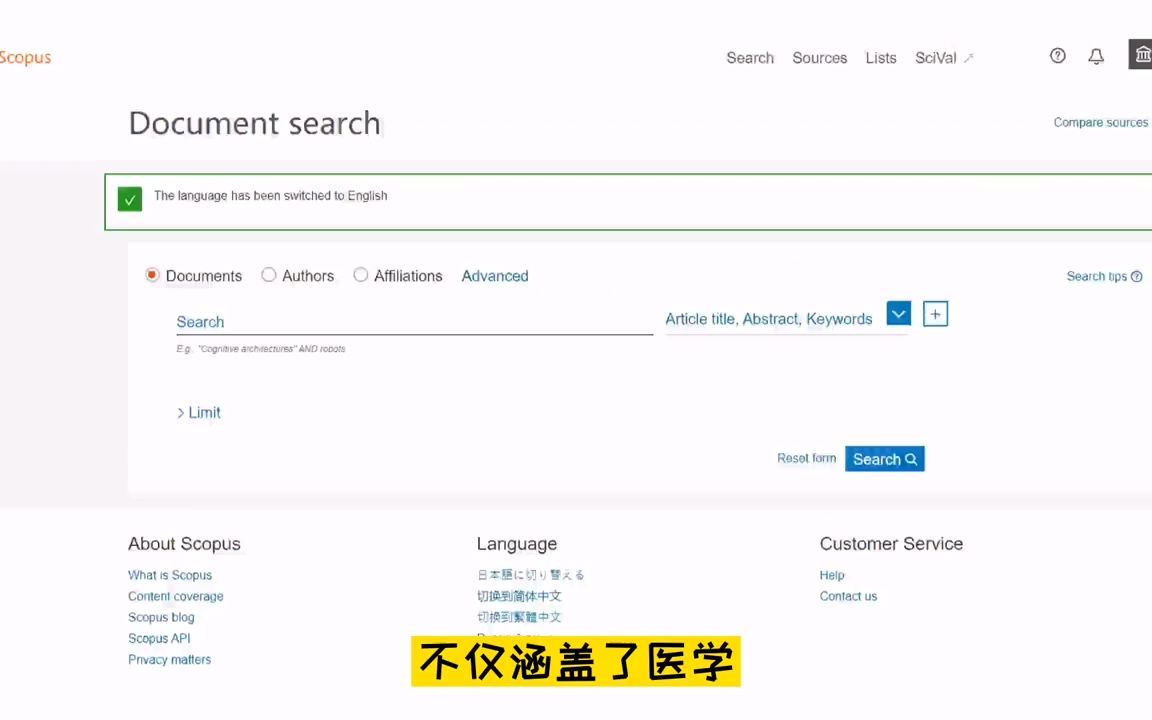The height and width of the screenshot is (720, 1152).
Task: Click the Search tips question mark icon
Action: click(1137, 276)
